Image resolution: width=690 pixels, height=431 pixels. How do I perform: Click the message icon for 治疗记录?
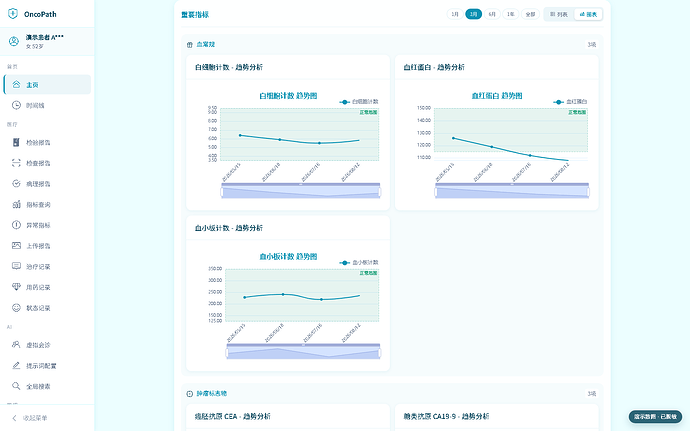pyautogui.click(x=16, y=266)
